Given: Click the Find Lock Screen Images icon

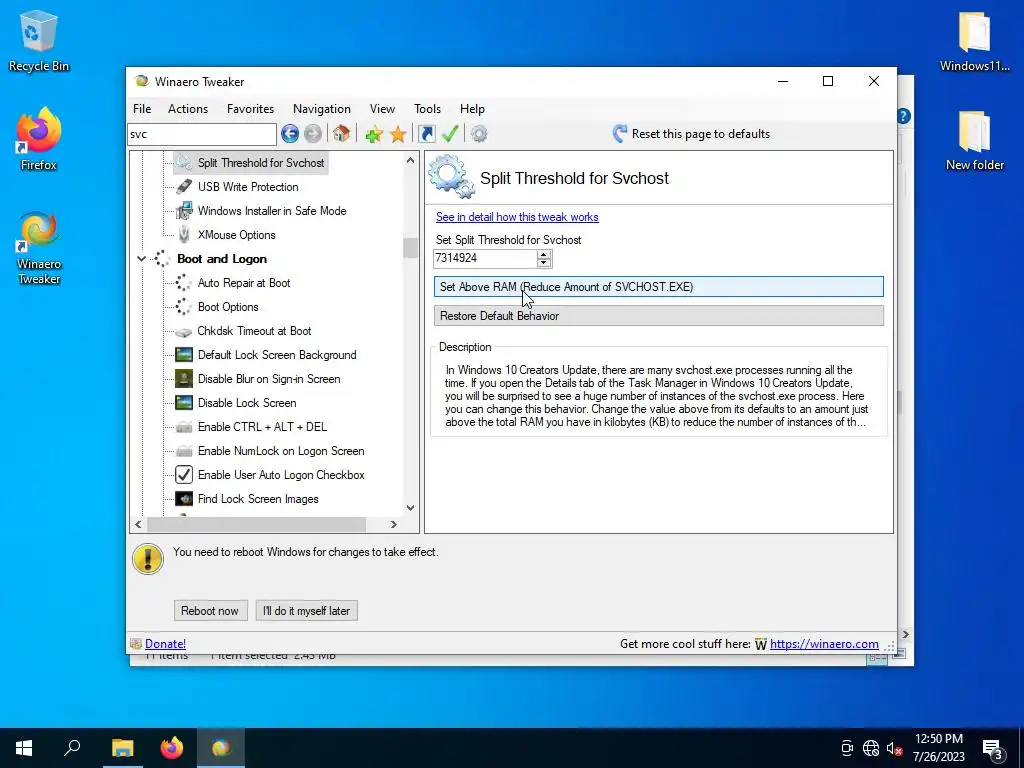Looking at the screenshot, I should 184,499.
